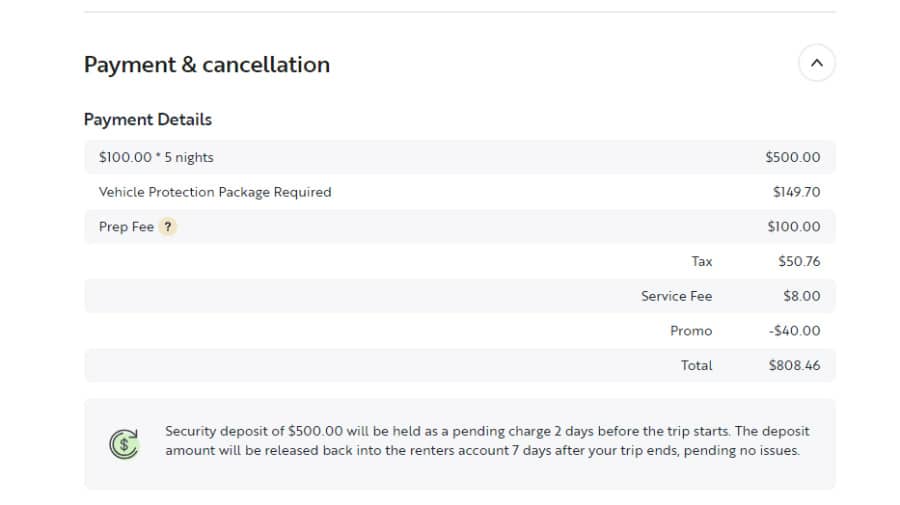The width and height of the screenshot is (900, 505).
Task: Click the Service Fee label
Action: (676, 296)
